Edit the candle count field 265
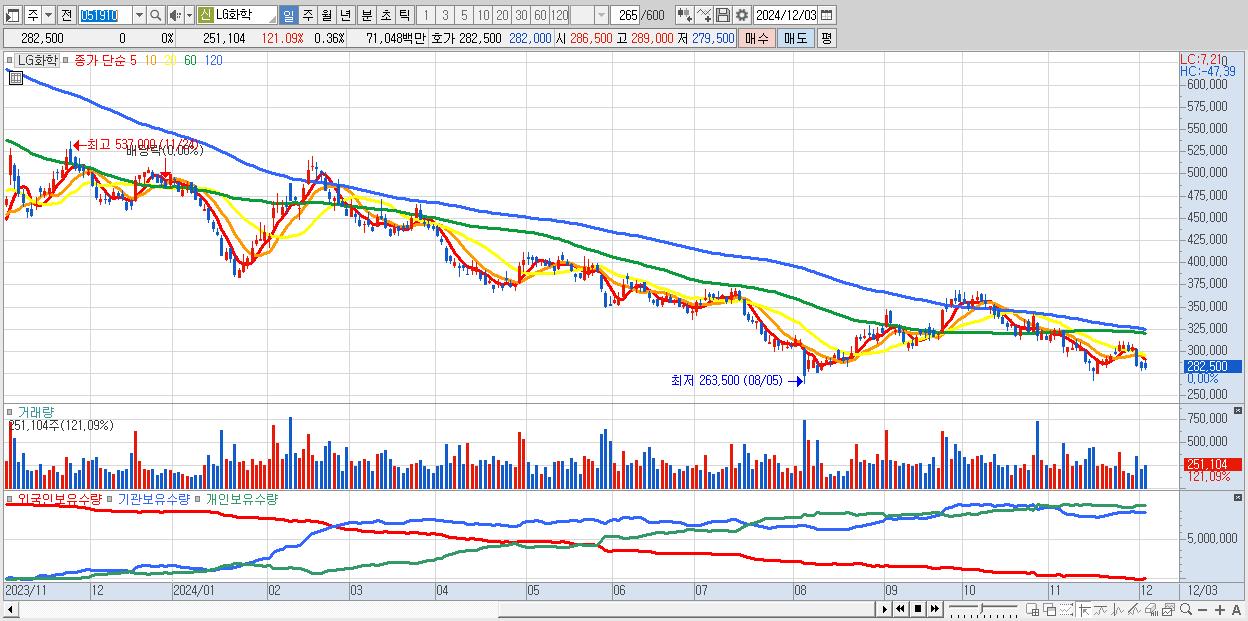Viewport: 1248px width, 621px height. [x=626, y=15]
